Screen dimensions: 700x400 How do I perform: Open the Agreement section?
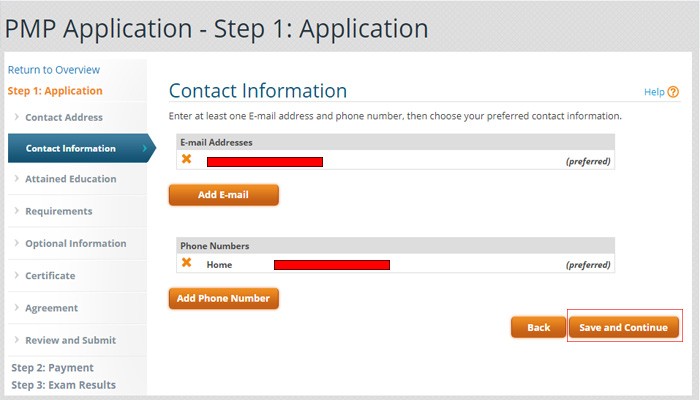tap(52, 308)
